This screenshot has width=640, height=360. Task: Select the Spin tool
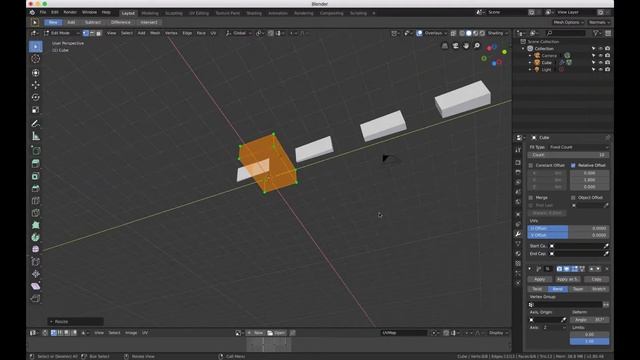tap(36, 237)
